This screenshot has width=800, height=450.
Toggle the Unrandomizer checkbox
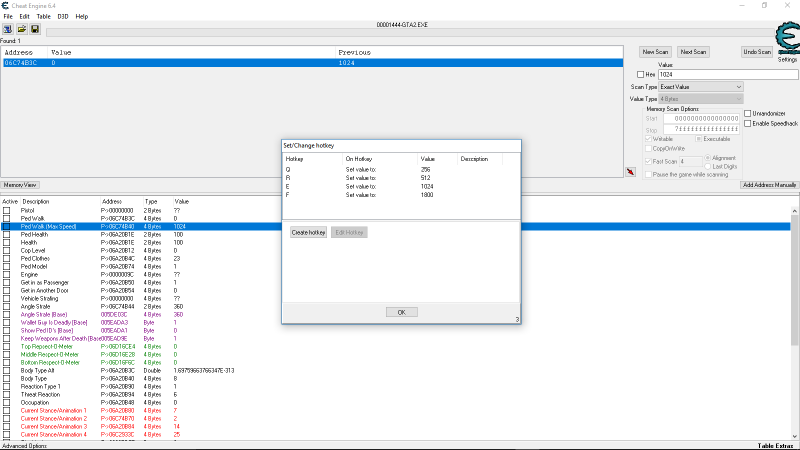748,113
